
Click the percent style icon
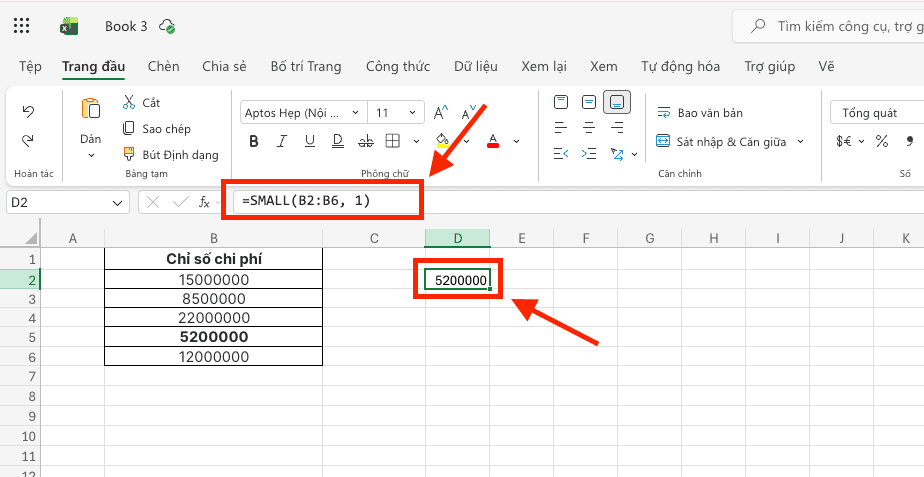(882, 141)
